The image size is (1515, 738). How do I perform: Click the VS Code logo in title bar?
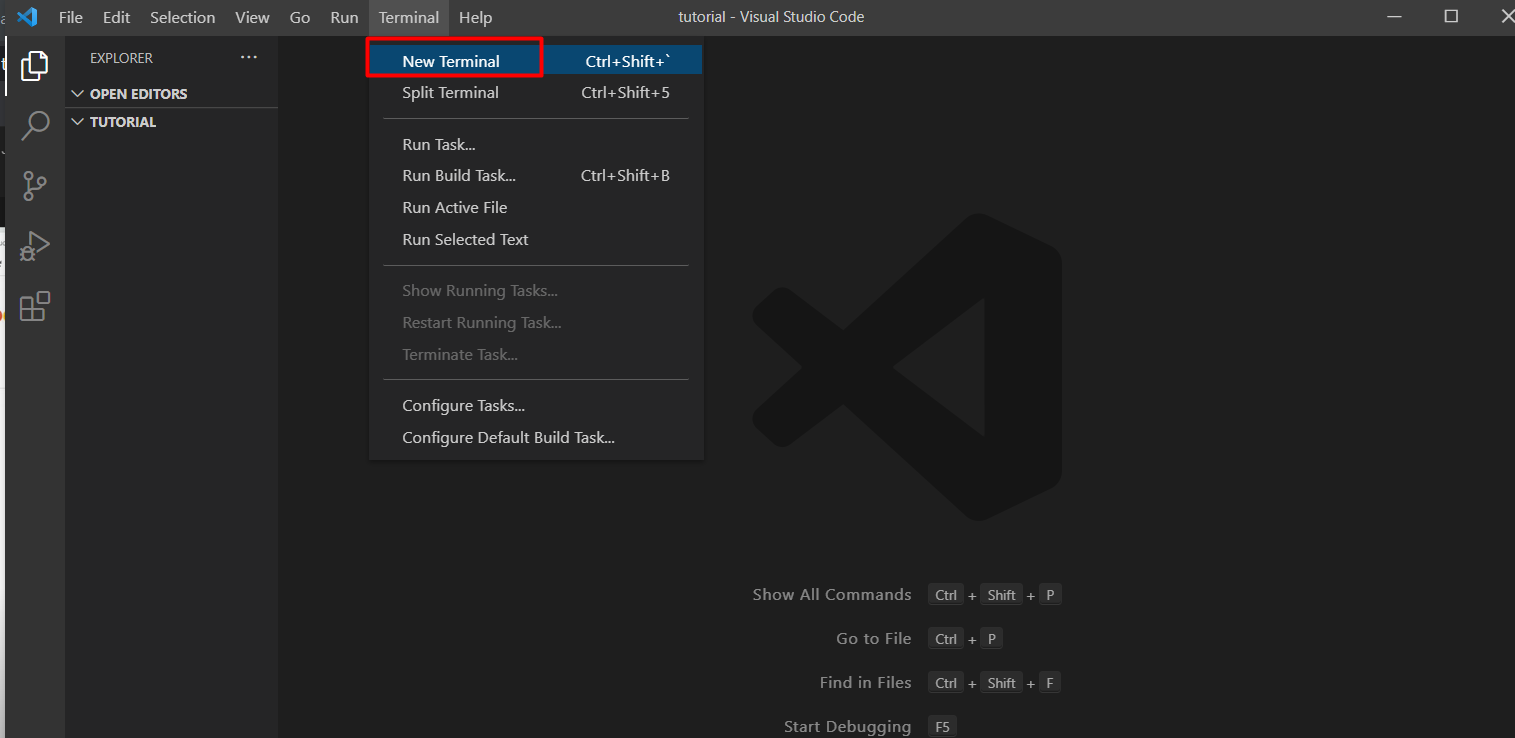[27, 17]
